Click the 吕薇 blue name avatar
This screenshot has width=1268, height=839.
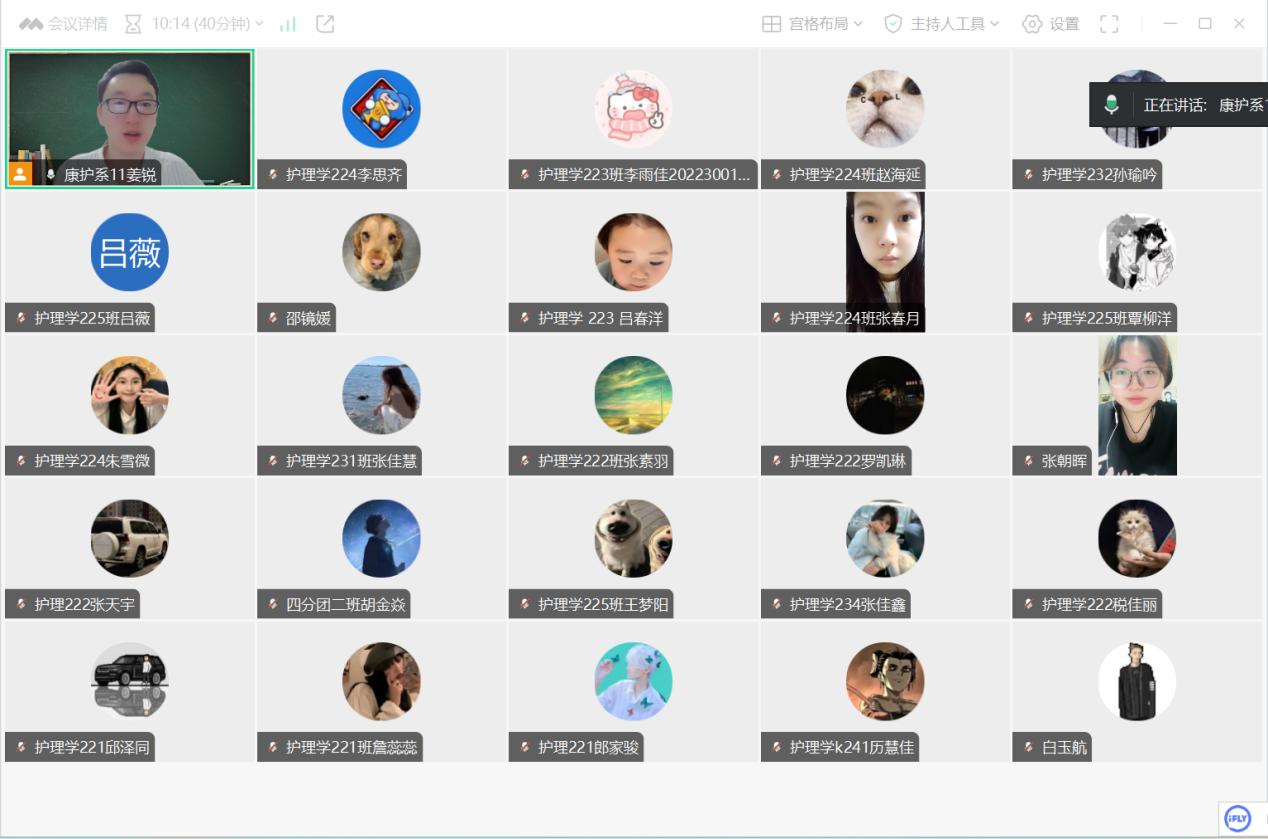130,252
